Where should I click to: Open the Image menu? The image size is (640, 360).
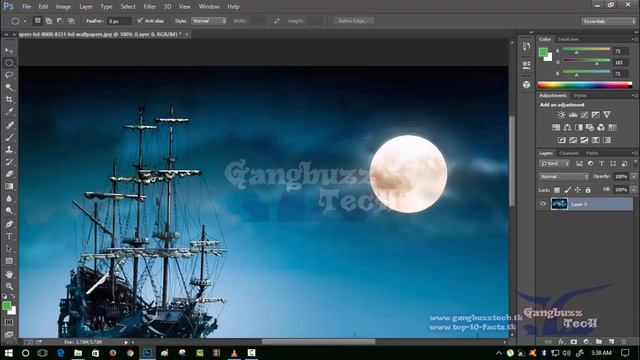pos(63,7)
